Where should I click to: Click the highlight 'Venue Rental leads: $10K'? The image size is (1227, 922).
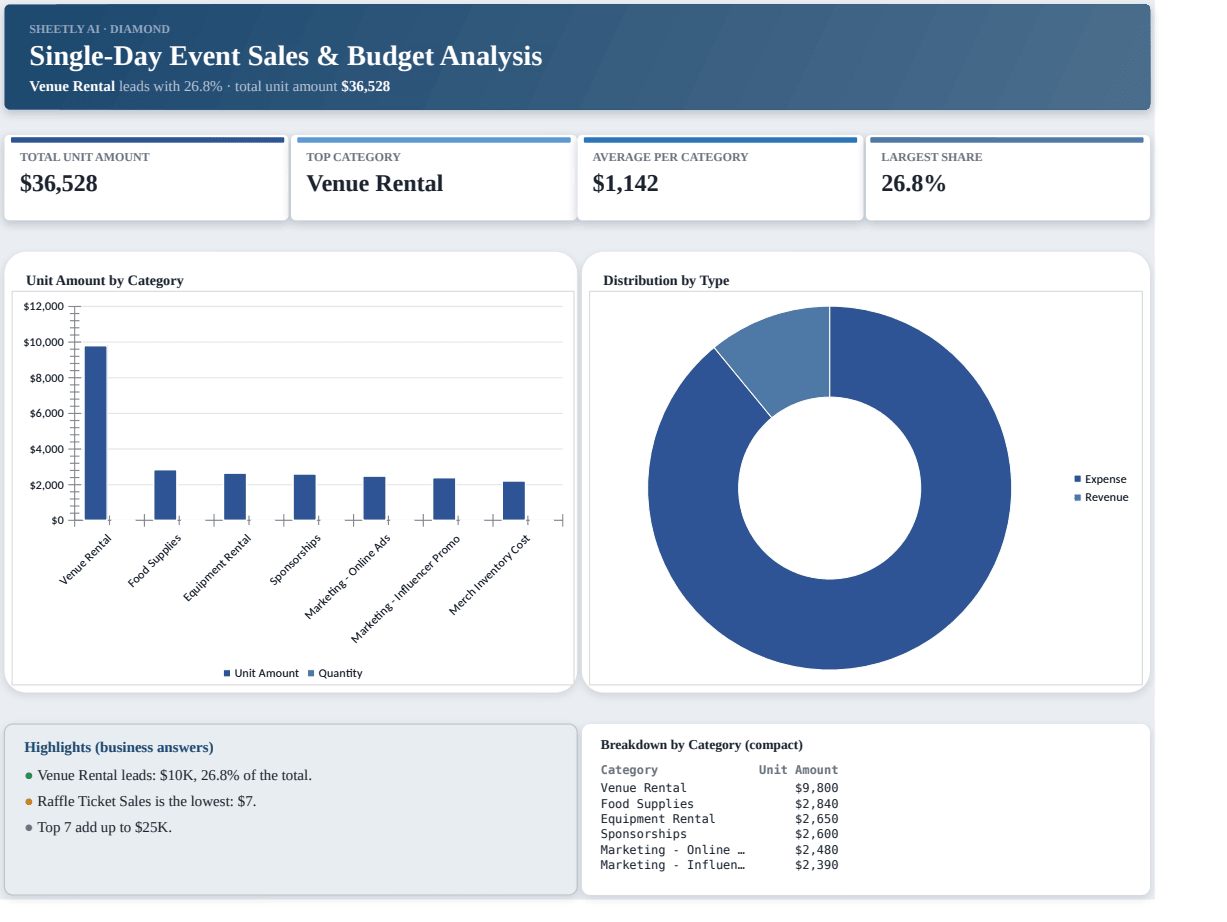coord(169,775)
